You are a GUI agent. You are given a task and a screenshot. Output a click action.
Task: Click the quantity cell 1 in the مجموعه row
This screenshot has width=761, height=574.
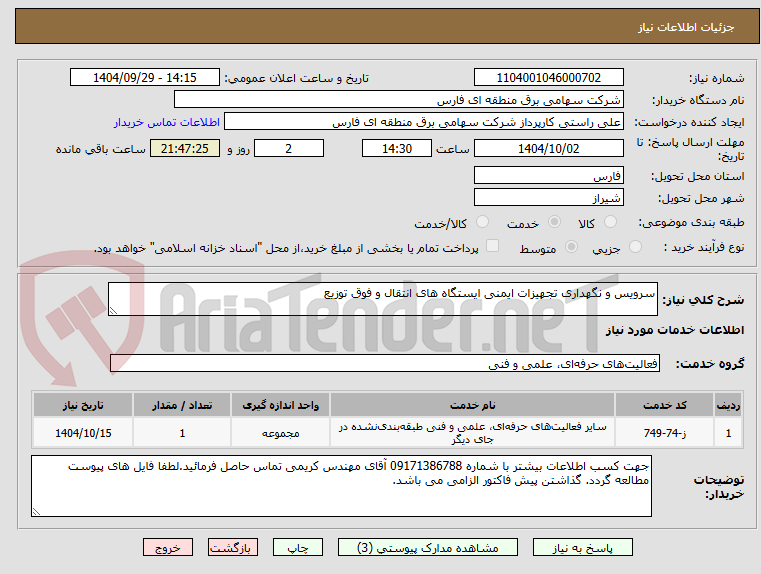[182, 432]
